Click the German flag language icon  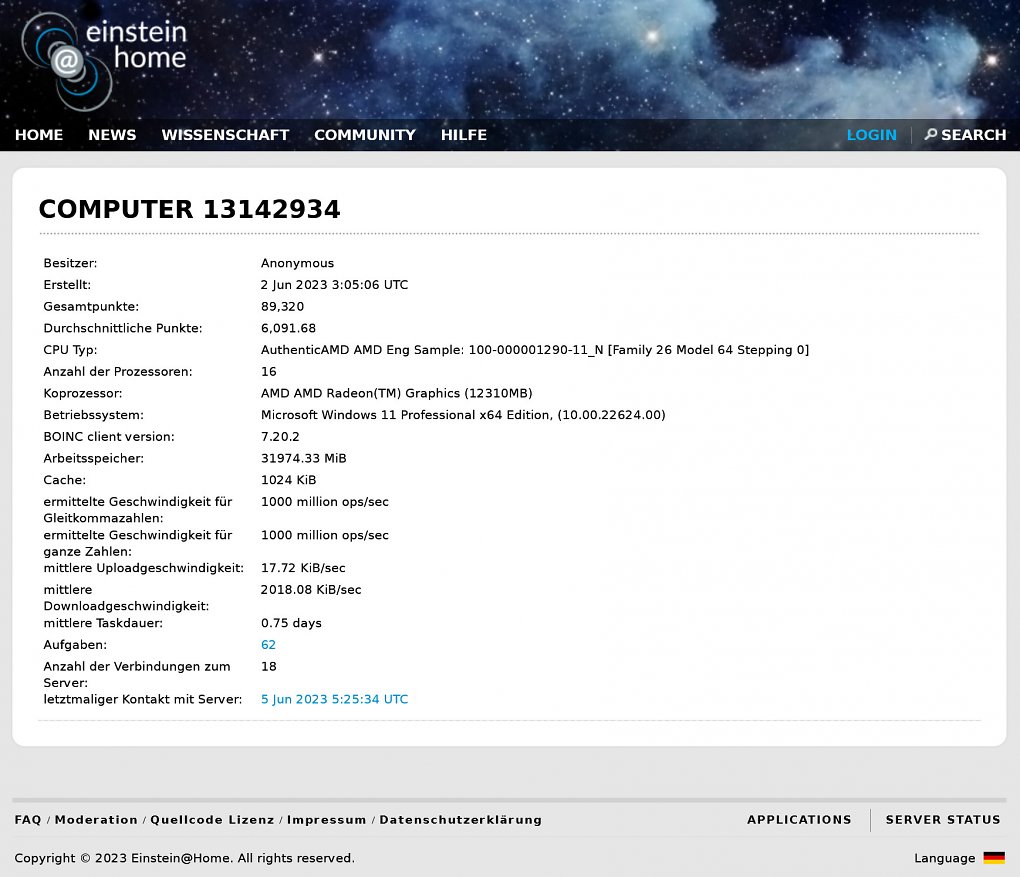pyautogui.click(x=994, y=857)
